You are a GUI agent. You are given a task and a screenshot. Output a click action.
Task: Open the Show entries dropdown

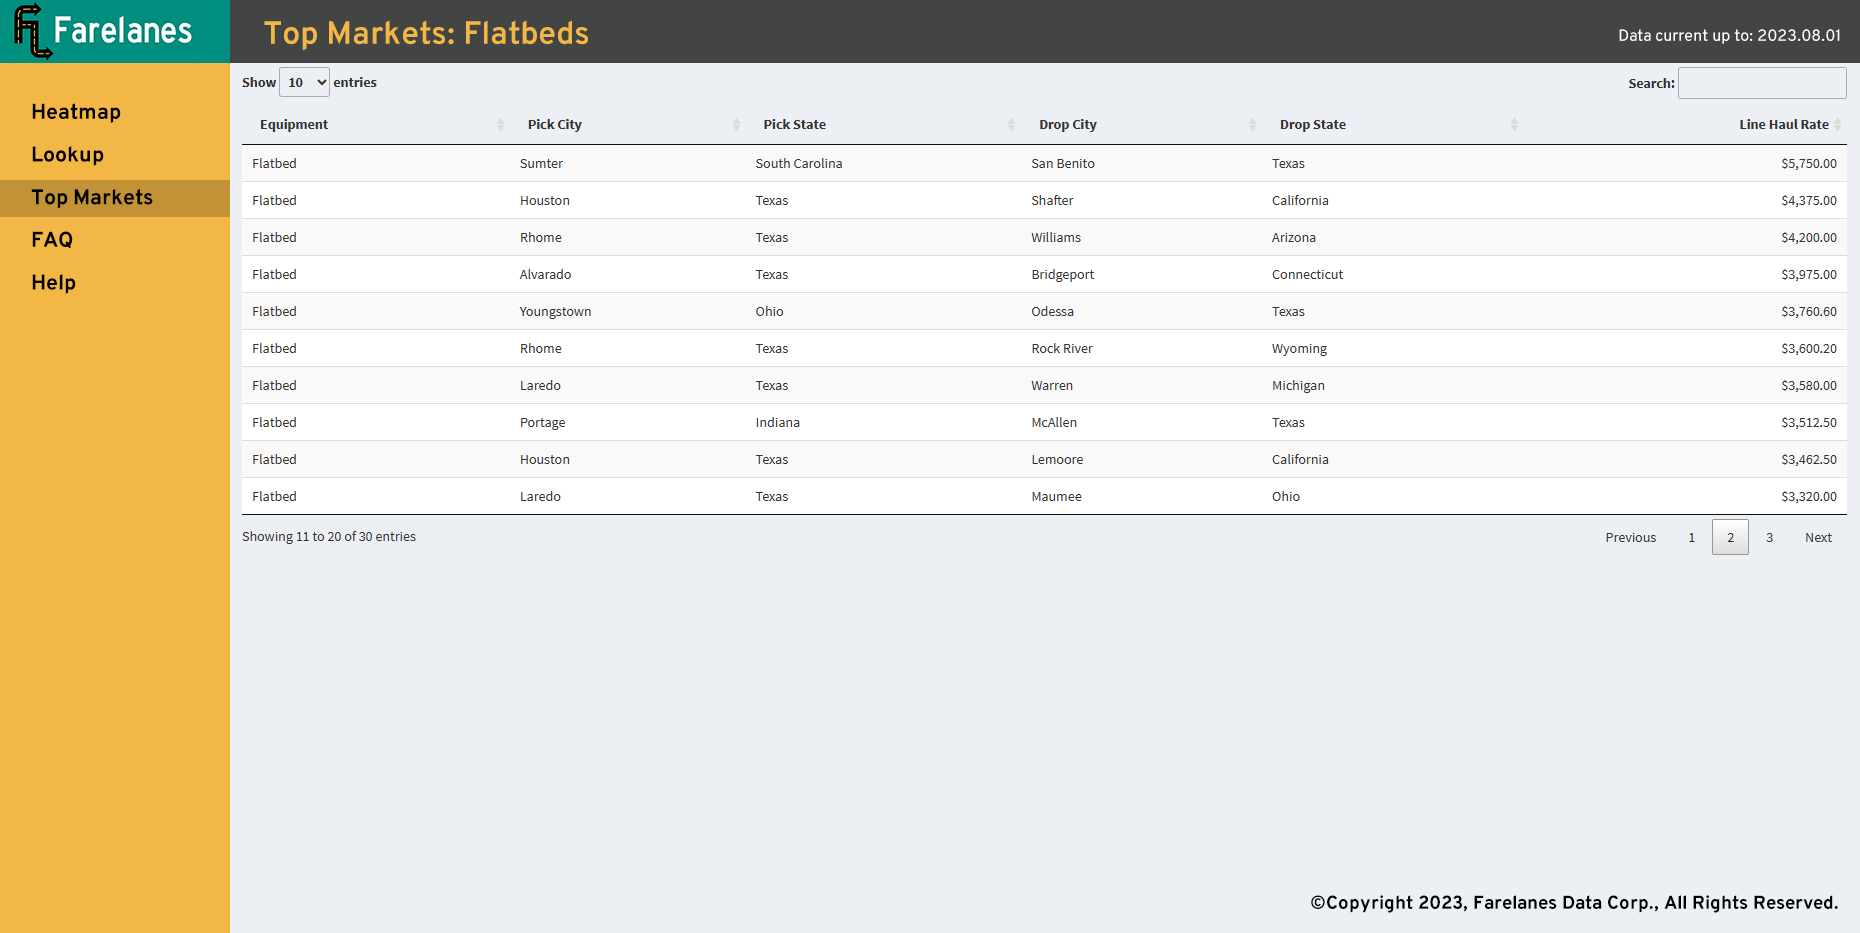(304, 82)
